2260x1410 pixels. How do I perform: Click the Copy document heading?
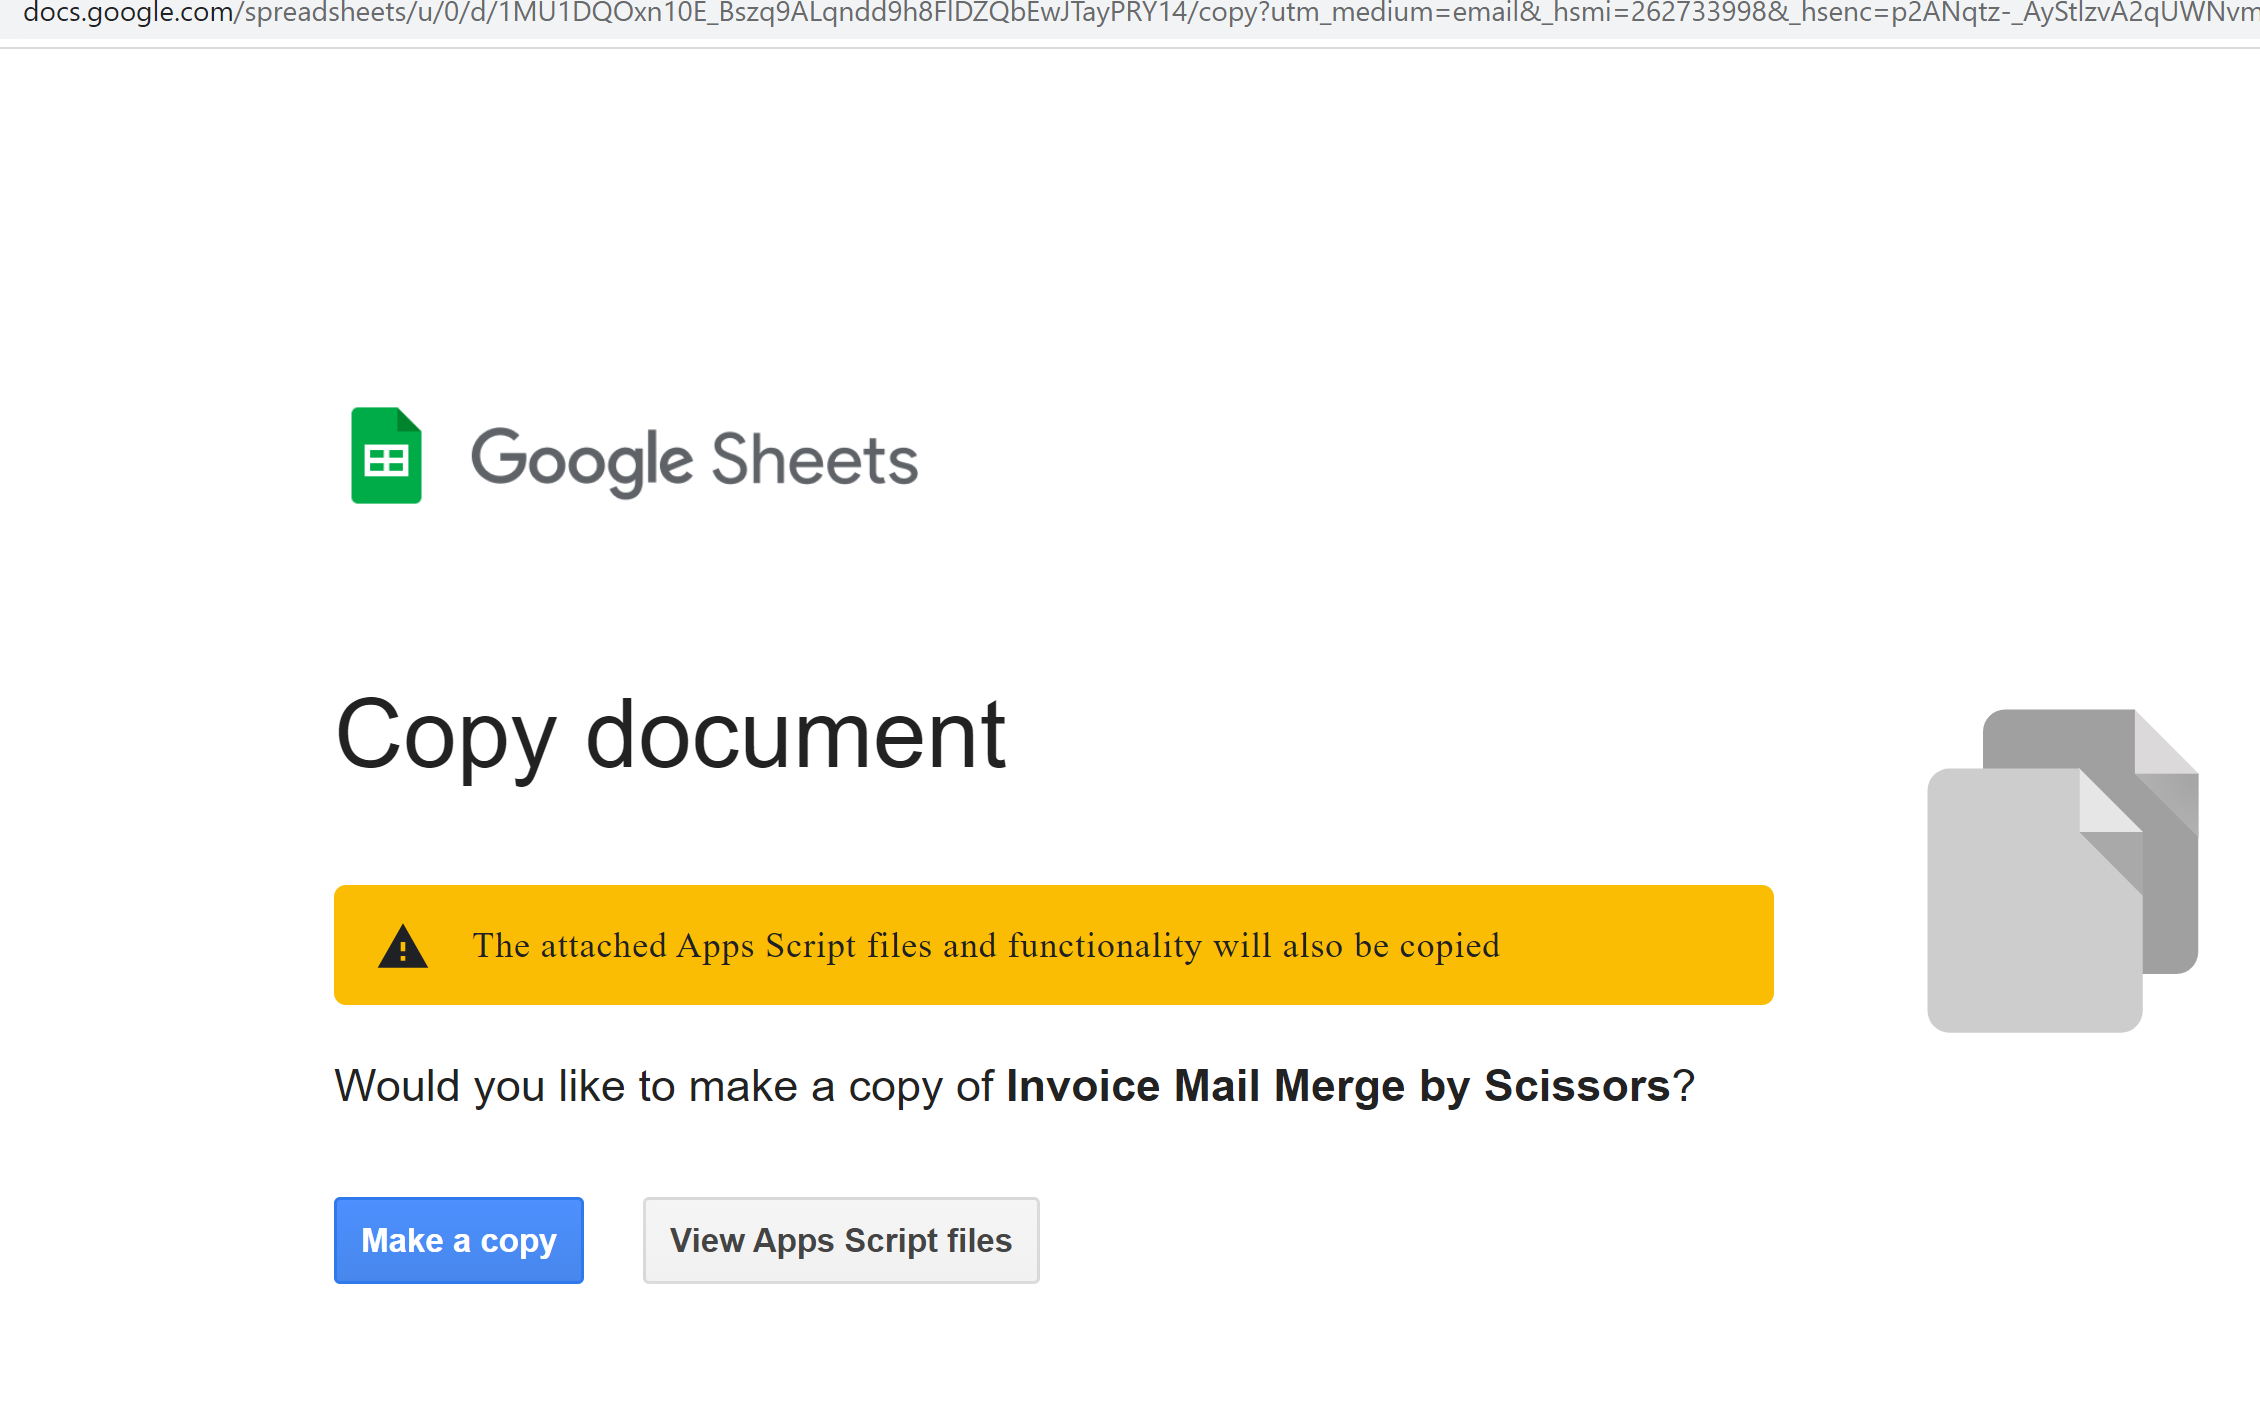tap(670, 735)
